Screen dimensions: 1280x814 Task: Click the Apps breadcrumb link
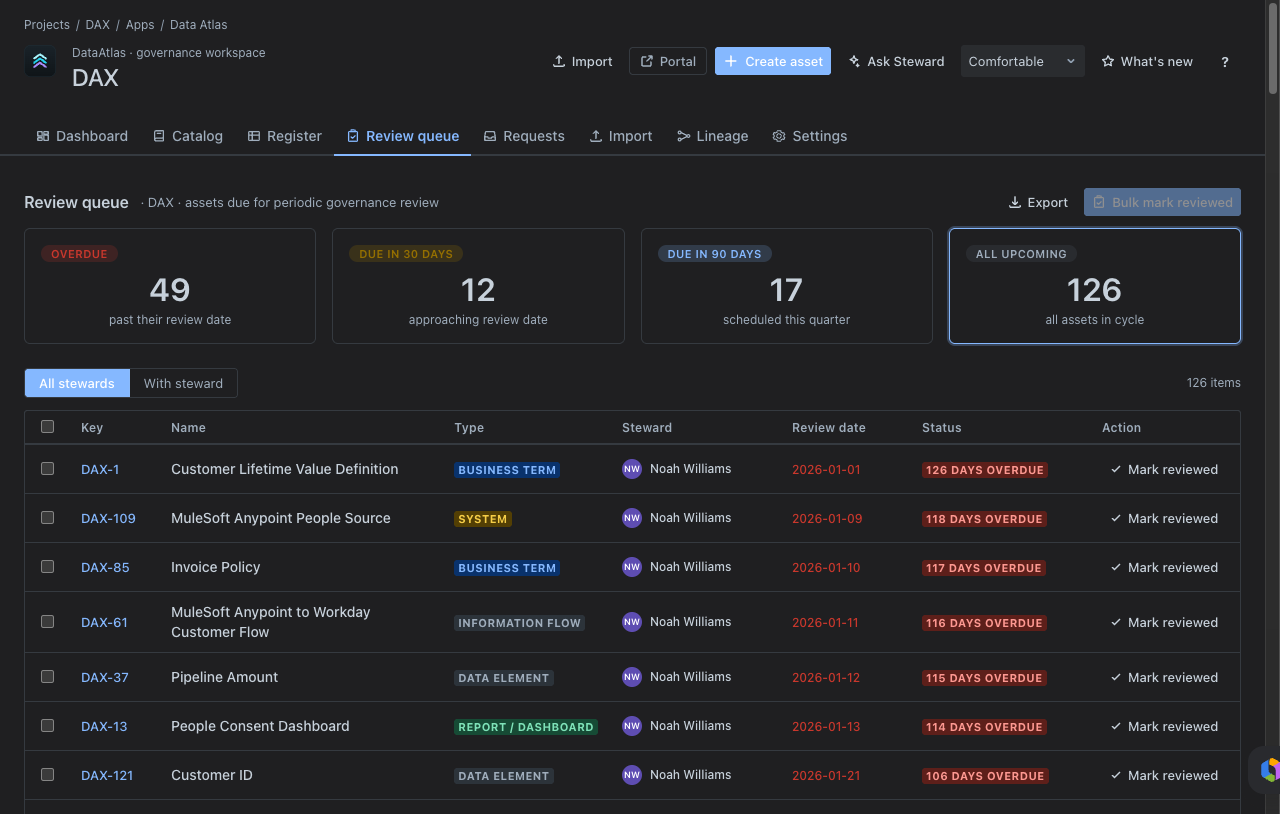point(140,25)
